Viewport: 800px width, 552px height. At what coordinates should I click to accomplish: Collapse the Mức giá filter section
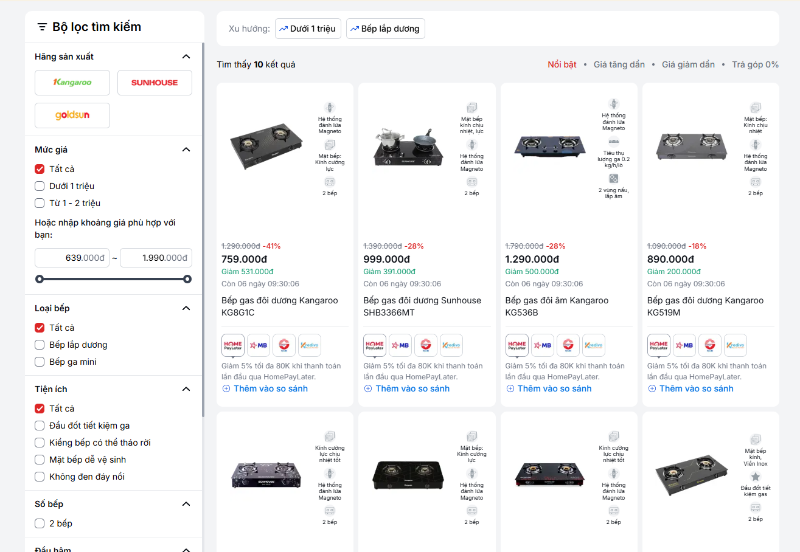point(186,150)
